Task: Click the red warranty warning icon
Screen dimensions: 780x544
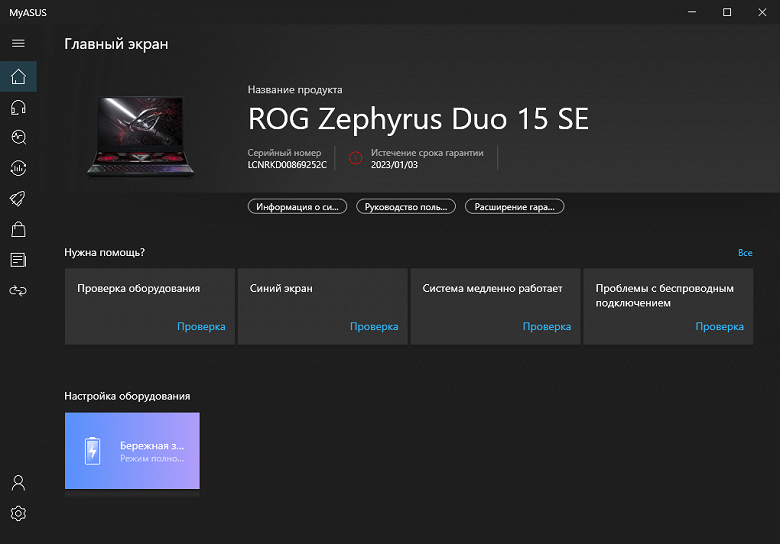Action: [355, 158]
